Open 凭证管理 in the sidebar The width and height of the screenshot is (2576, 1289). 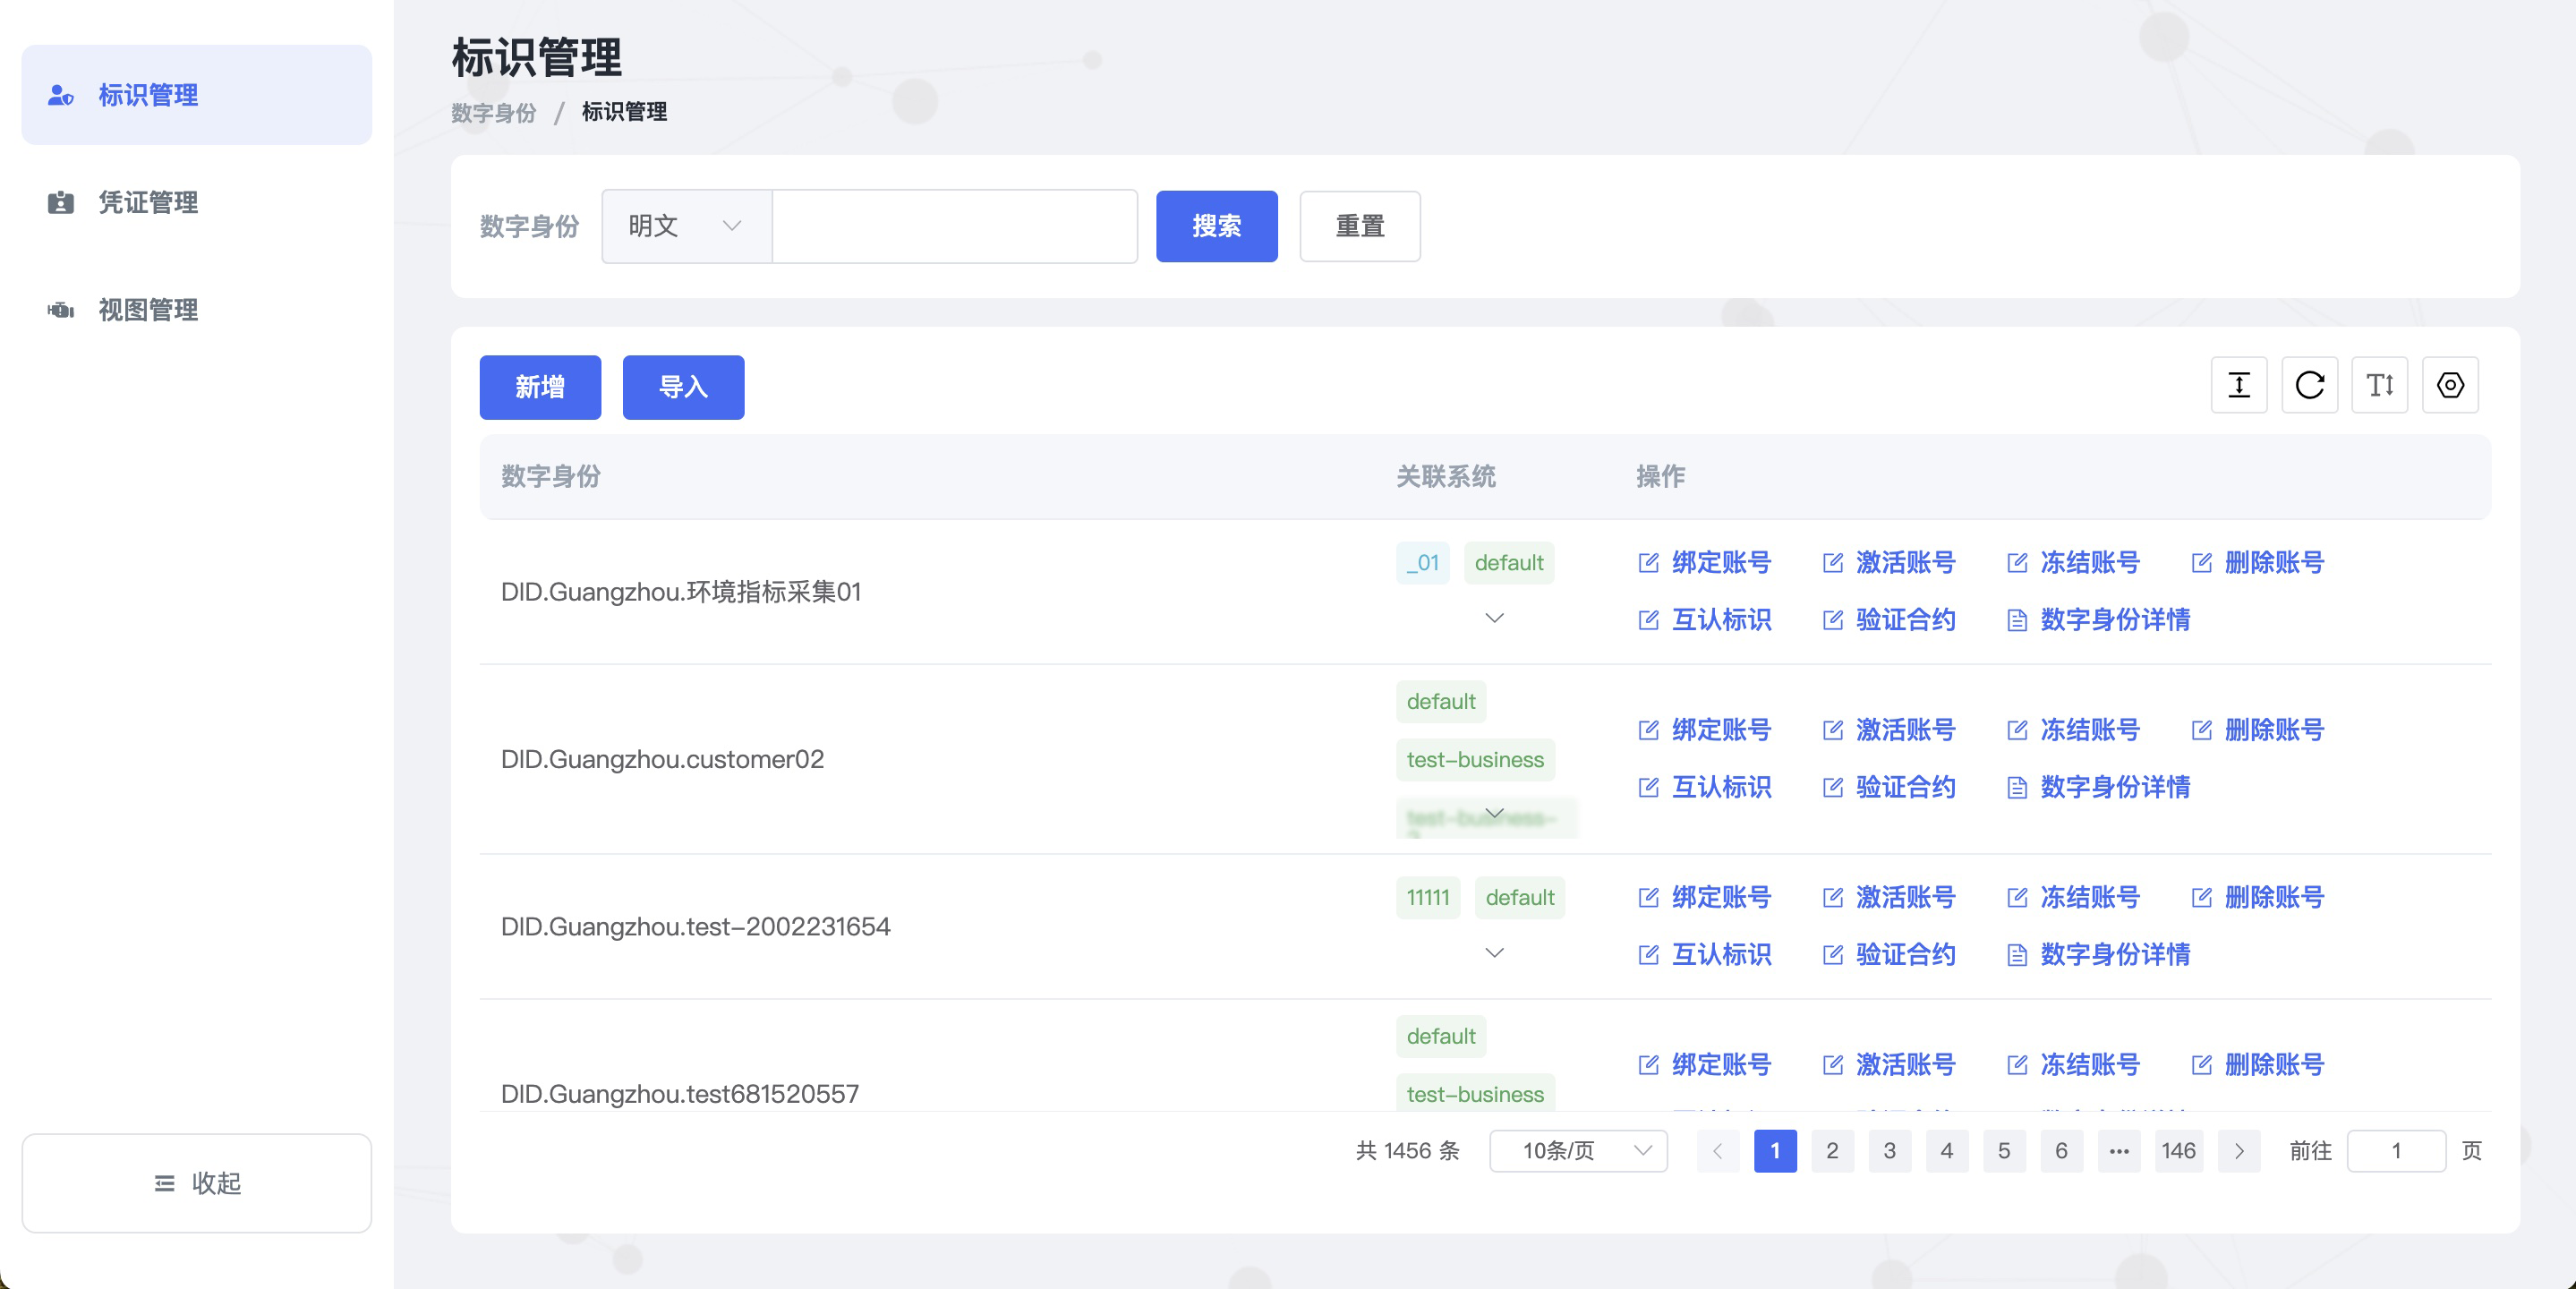pyautogui.click(x=148, y=203)
